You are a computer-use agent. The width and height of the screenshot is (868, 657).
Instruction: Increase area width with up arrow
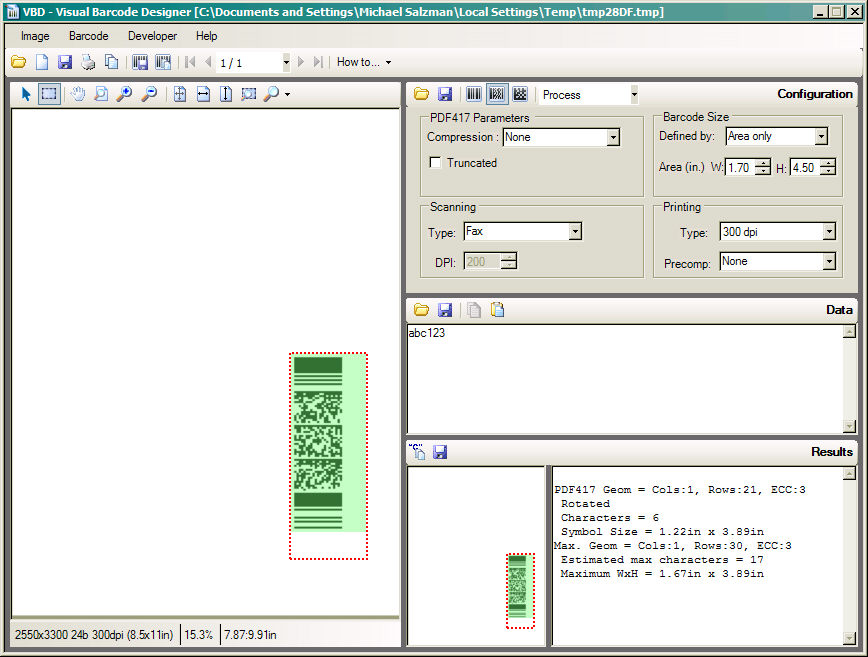click(x=763, y=163)
